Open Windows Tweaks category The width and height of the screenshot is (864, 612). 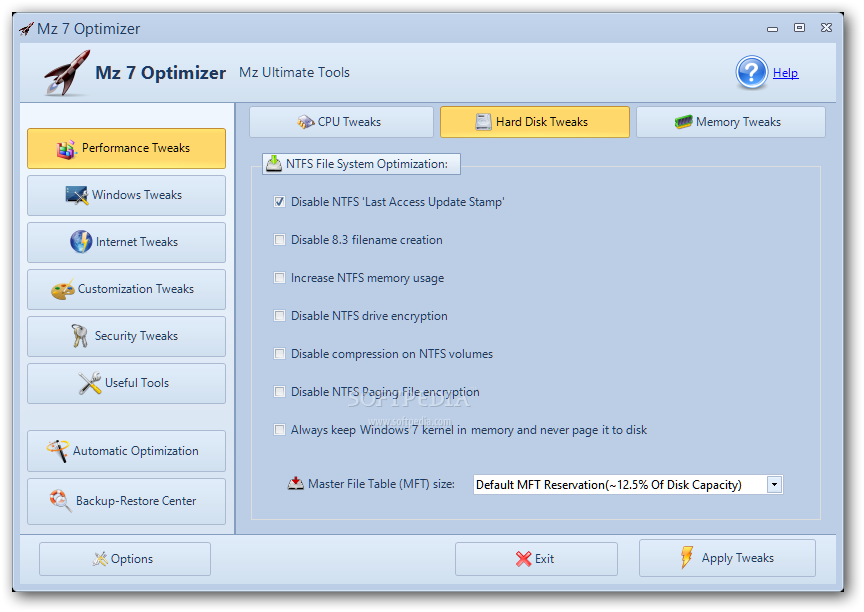click(x=126, y=195)
